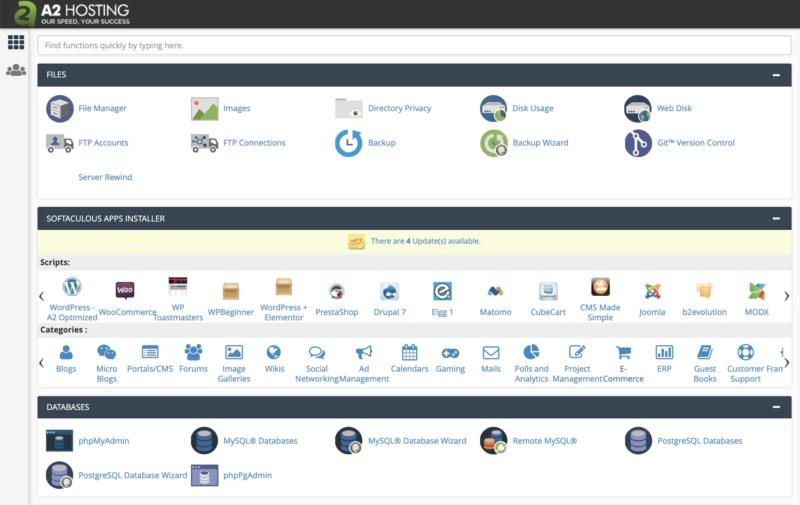This screenshot has width=800, height=505.
Task: Open the Project Management category
Action: pyautogui.click(x=577, y=363)
